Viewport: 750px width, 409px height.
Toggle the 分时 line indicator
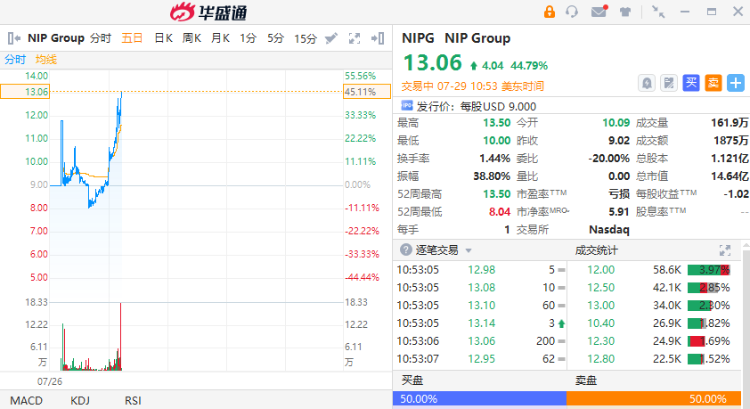click(15, 59)
